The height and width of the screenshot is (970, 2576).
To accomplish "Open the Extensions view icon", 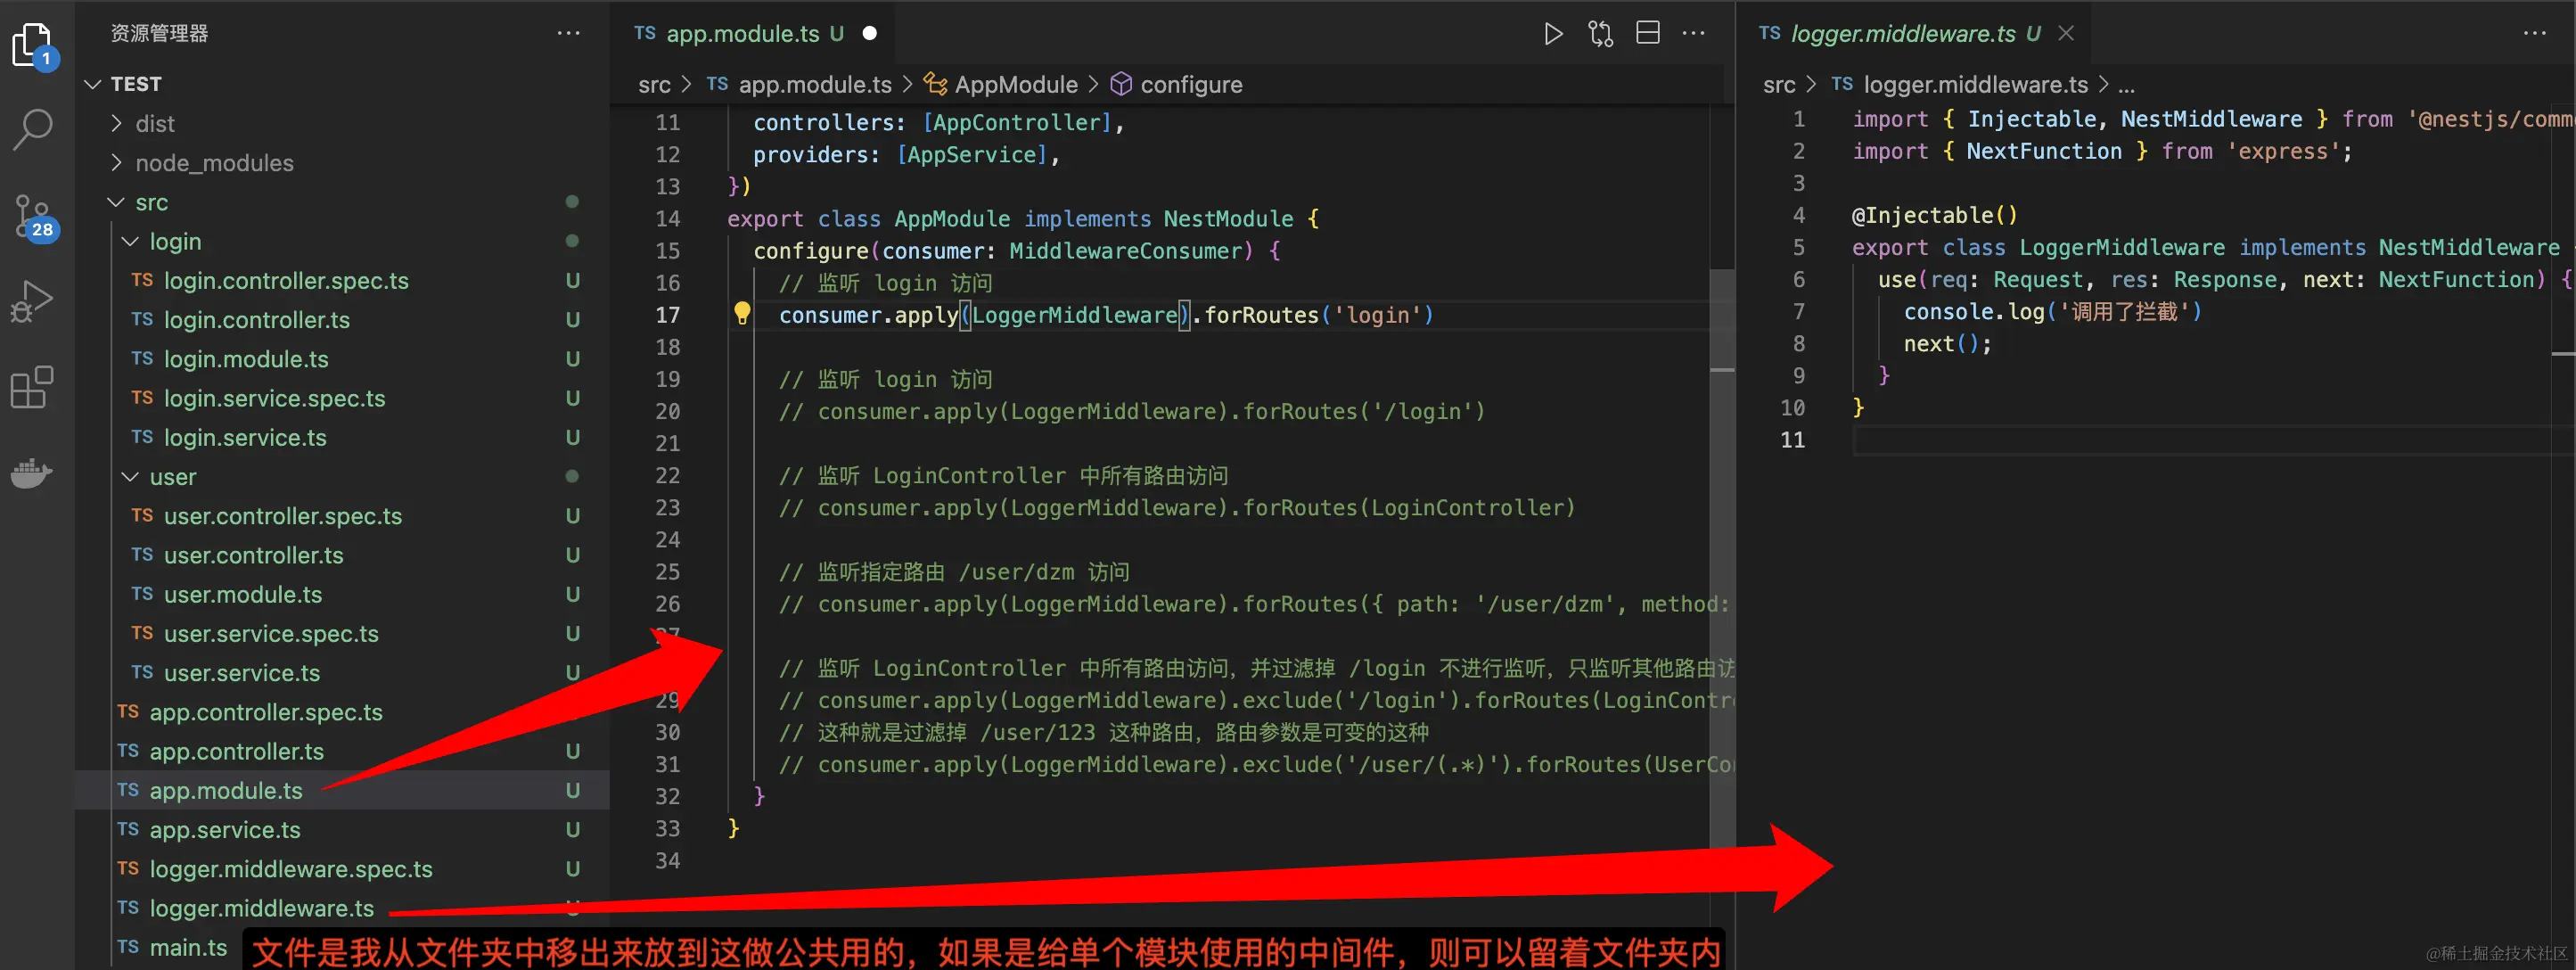I will [32, 387].
